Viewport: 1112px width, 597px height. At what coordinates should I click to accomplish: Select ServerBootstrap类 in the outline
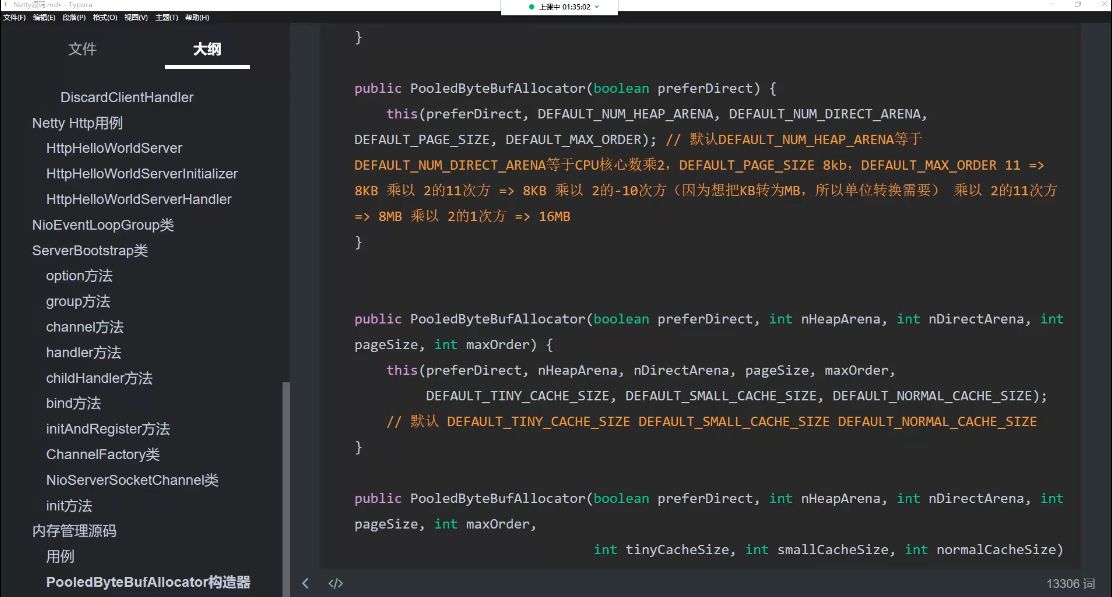pos(90,250)
